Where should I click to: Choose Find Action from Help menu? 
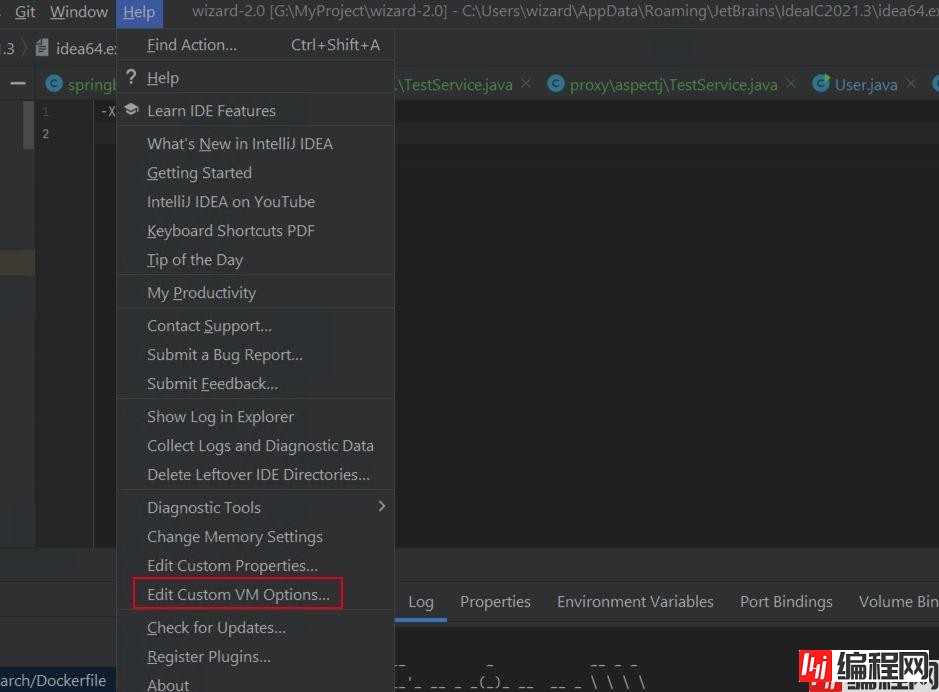[192, 45]
